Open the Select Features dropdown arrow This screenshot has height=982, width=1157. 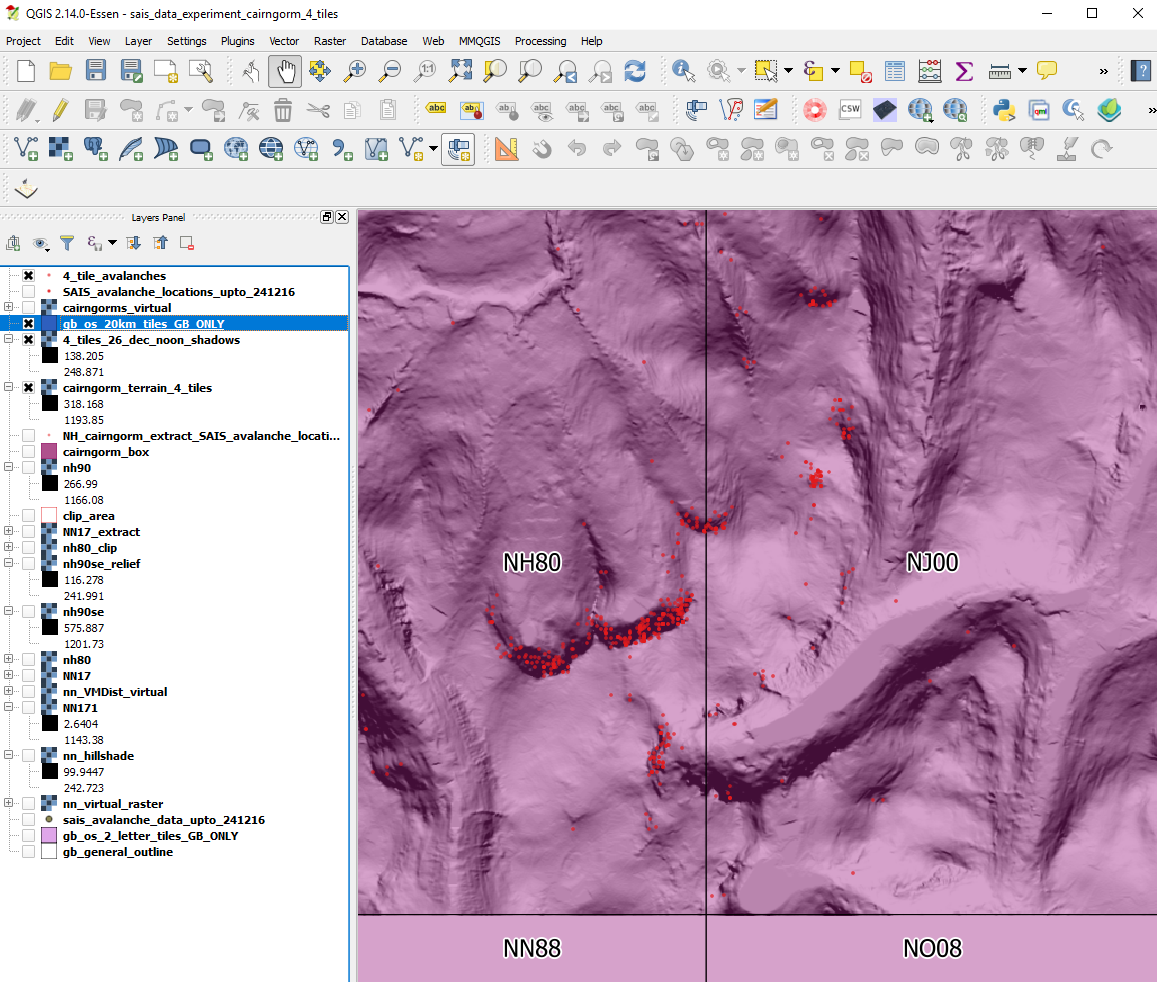point(788,71)
